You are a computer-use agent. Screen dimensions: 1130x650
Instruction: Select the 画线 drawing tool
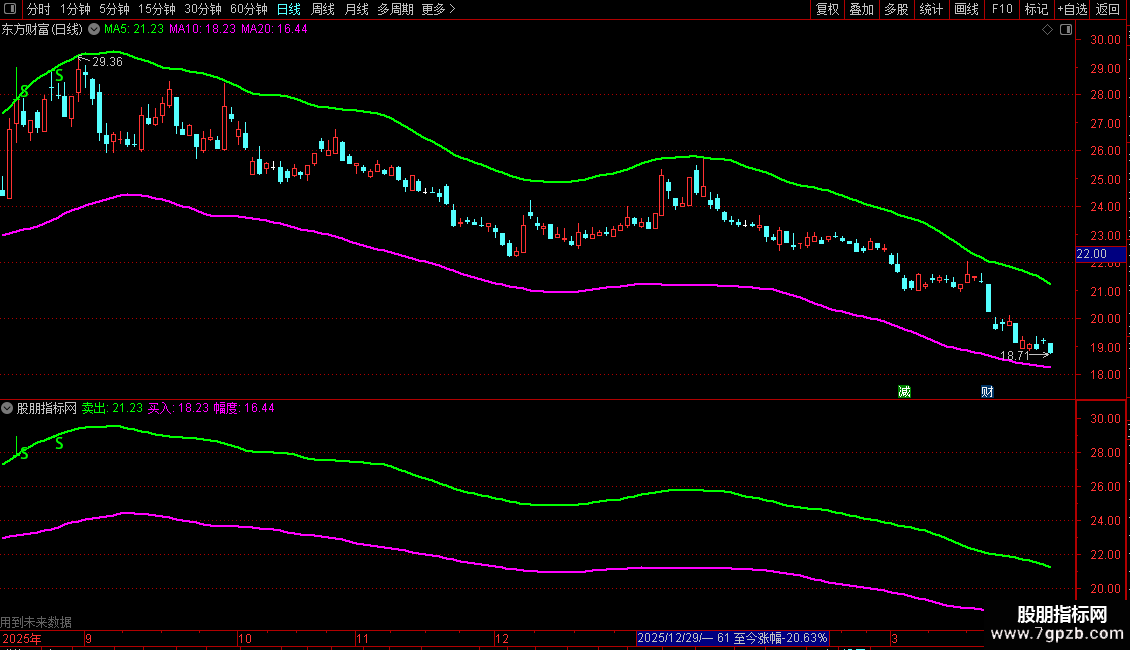click(x=967, y=9)
